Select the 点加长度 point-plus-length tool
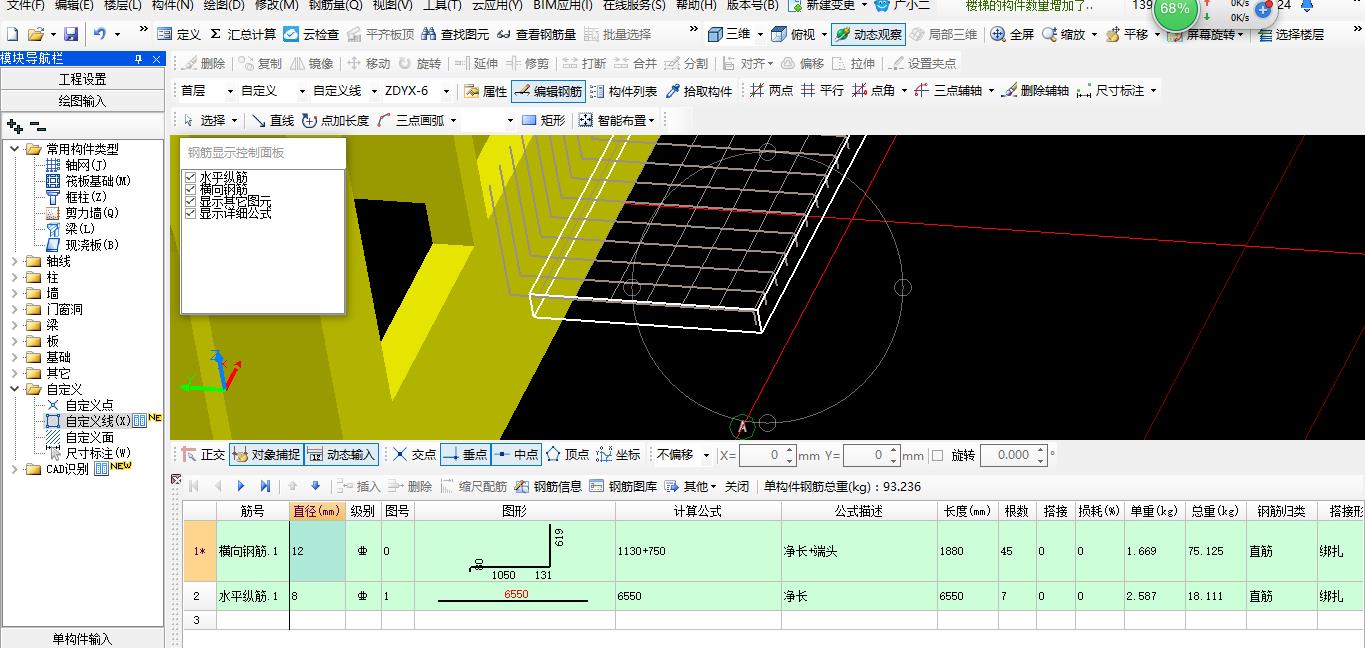Viewport: 1365px width, 648px height. (335, 120)
